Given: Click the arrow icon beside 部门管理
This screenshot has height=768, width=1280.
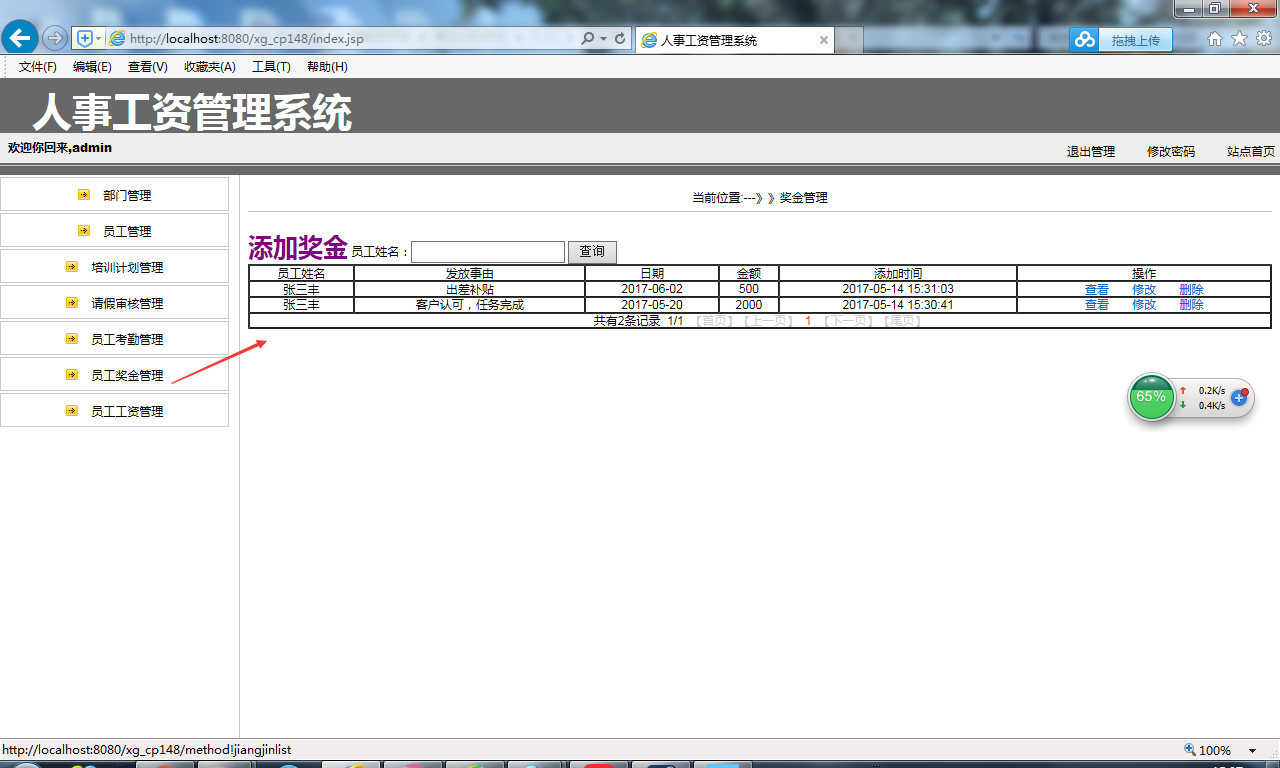Looking at the screenshot, I should coord(84,195).
